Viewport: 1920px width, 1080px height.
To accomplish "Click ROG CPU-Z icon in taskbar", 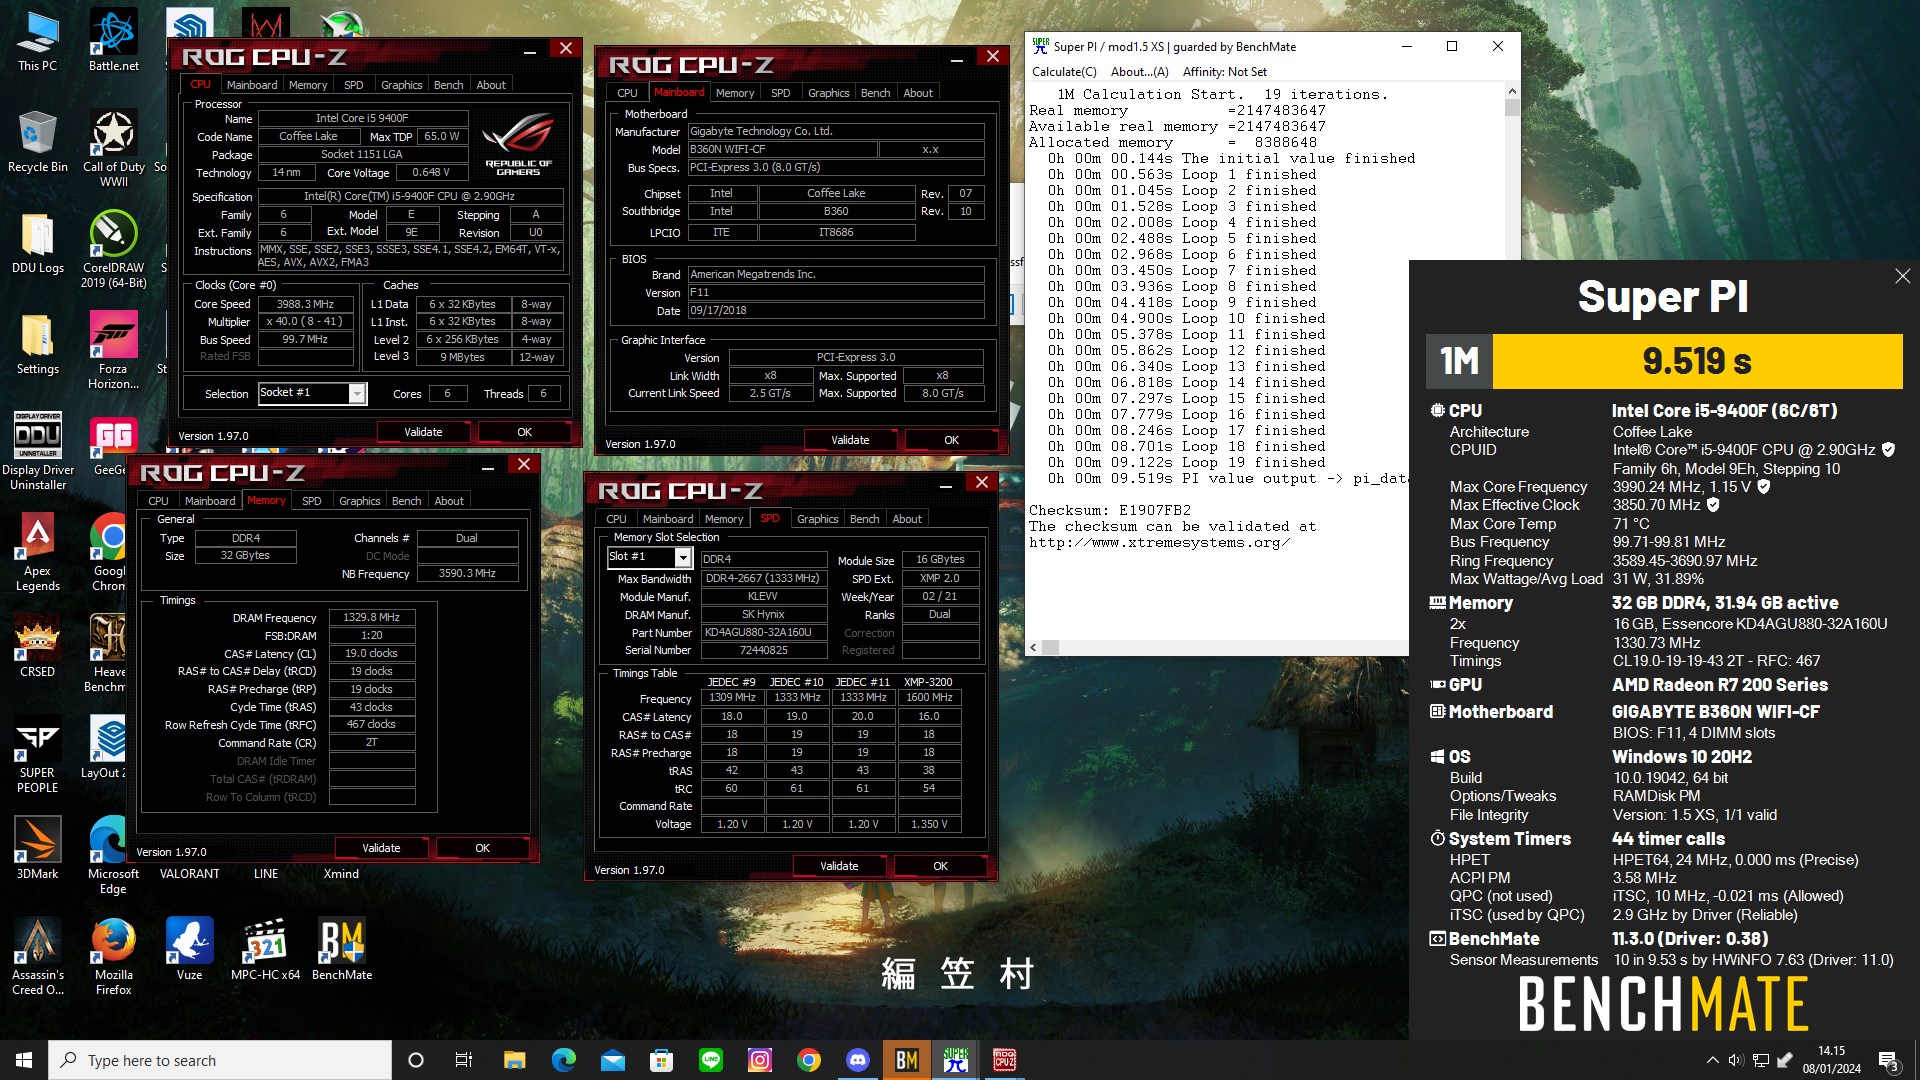I will (1005, 1060).
